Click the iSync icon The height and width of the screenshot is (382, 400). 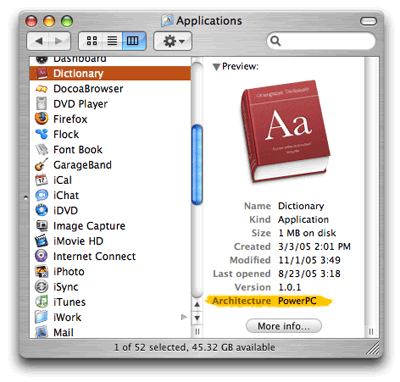42,287
